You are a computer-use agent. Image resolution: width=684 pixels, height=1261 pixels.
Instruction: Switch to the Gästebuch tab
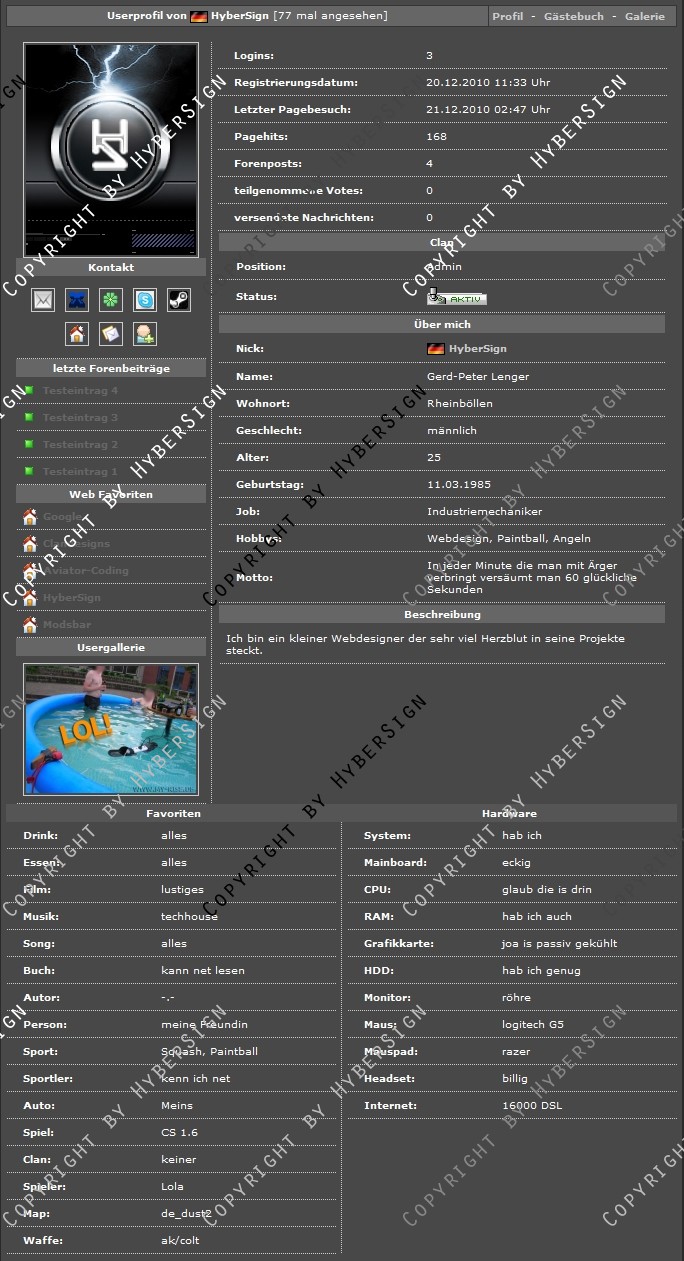coord(573,17)
